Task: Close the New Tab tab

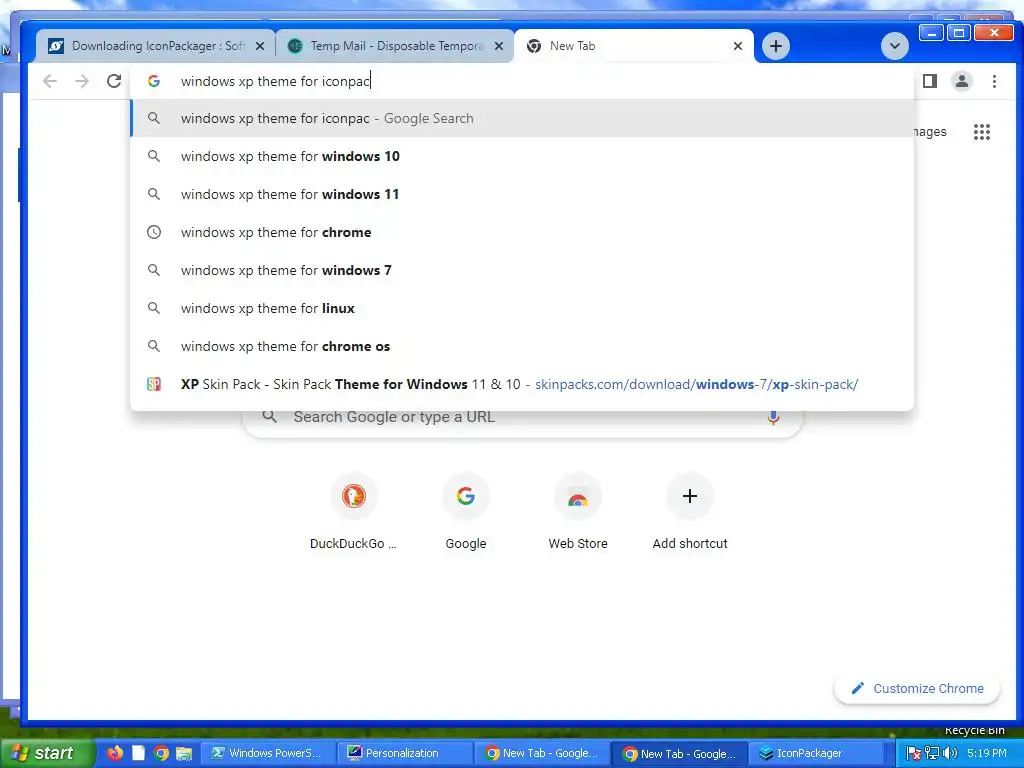Action: 738,46
